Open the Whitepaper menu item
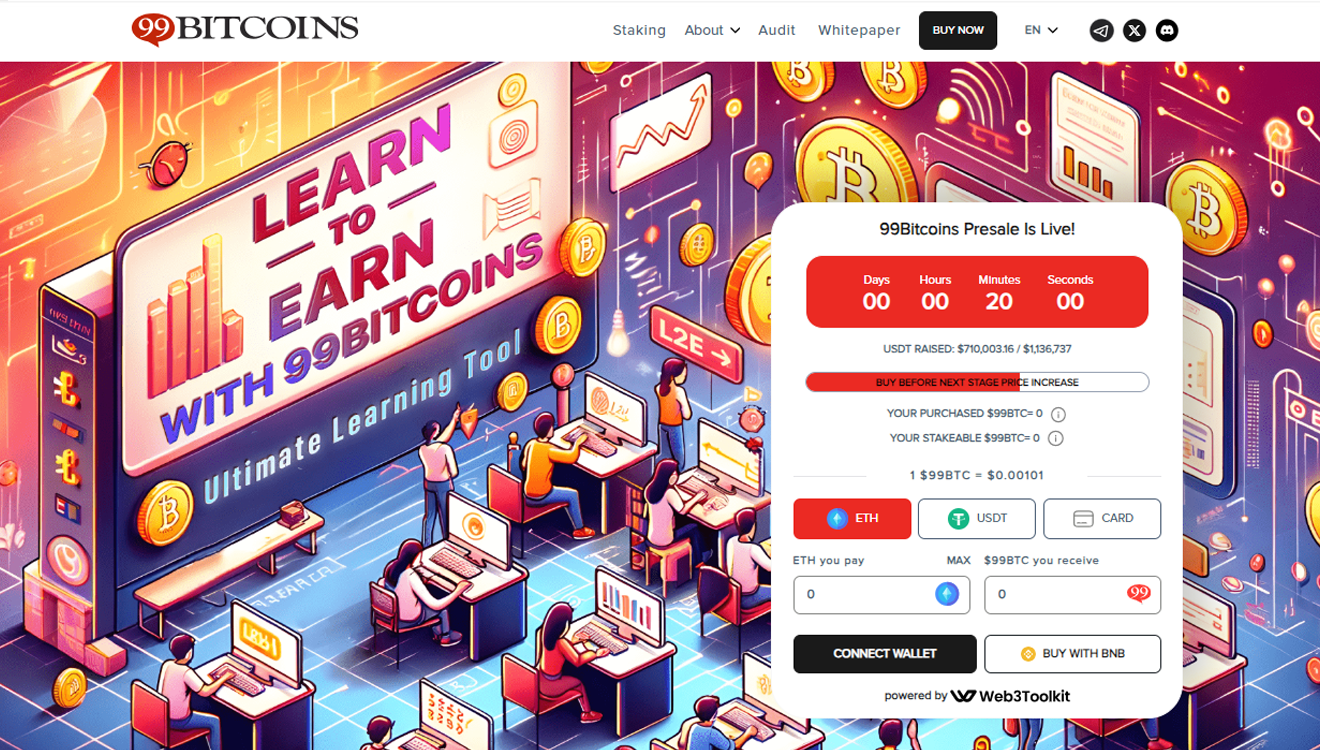 (x=859, y=31)
